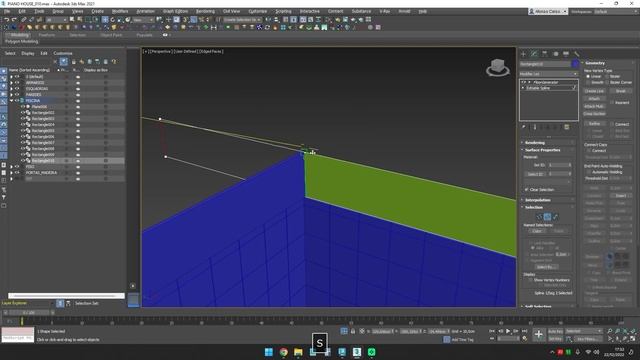Viewport: 640px width, 360px height.
Task: Open the File menu
Action: point(7,11)
